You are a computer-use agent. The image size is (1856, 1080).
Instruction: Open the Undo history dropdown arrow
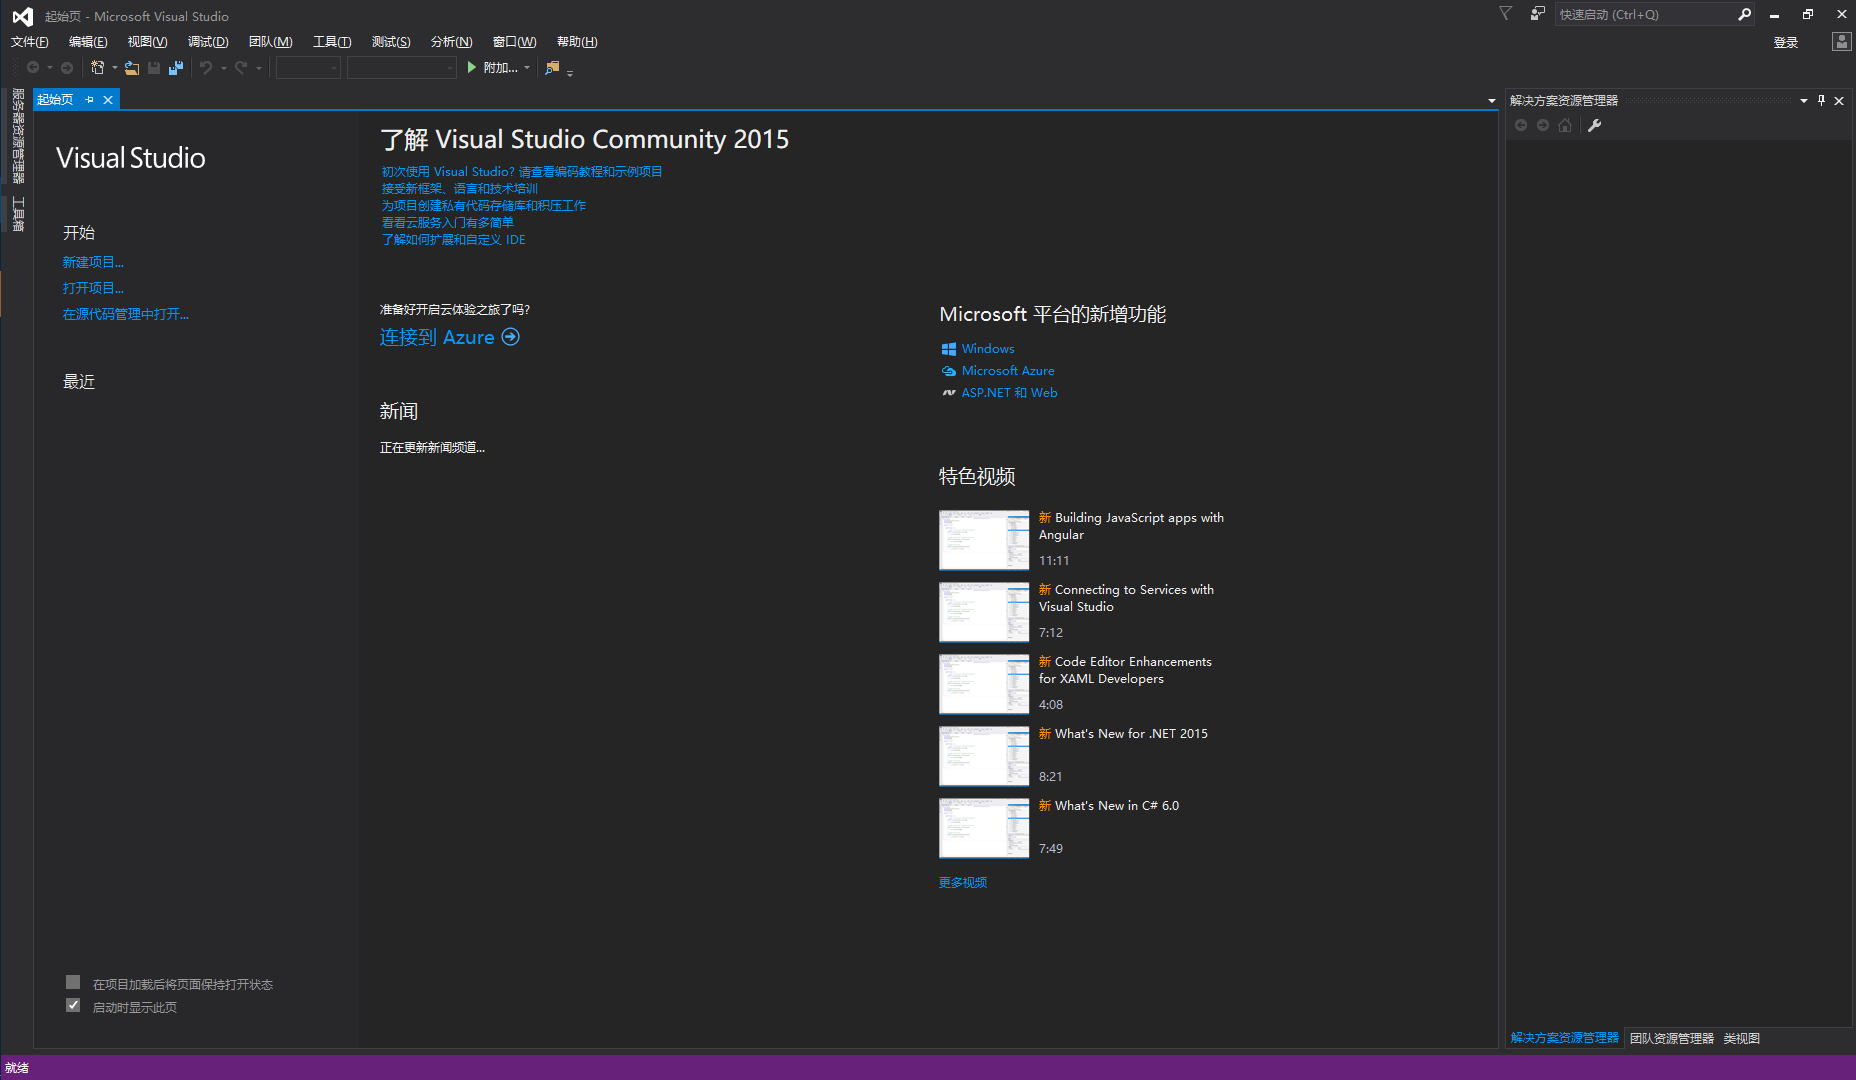pyautogui.click(x=224, y=68)
